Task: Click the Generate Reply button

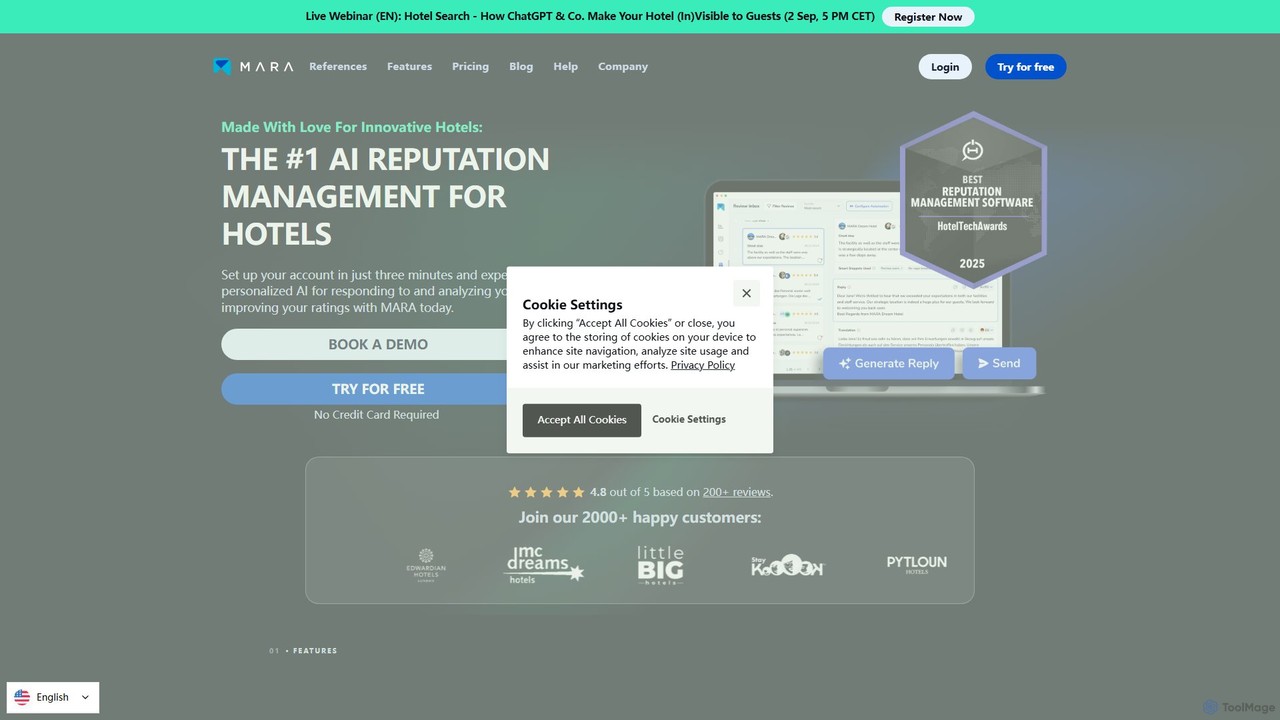Action: click(x=888, y=363)
